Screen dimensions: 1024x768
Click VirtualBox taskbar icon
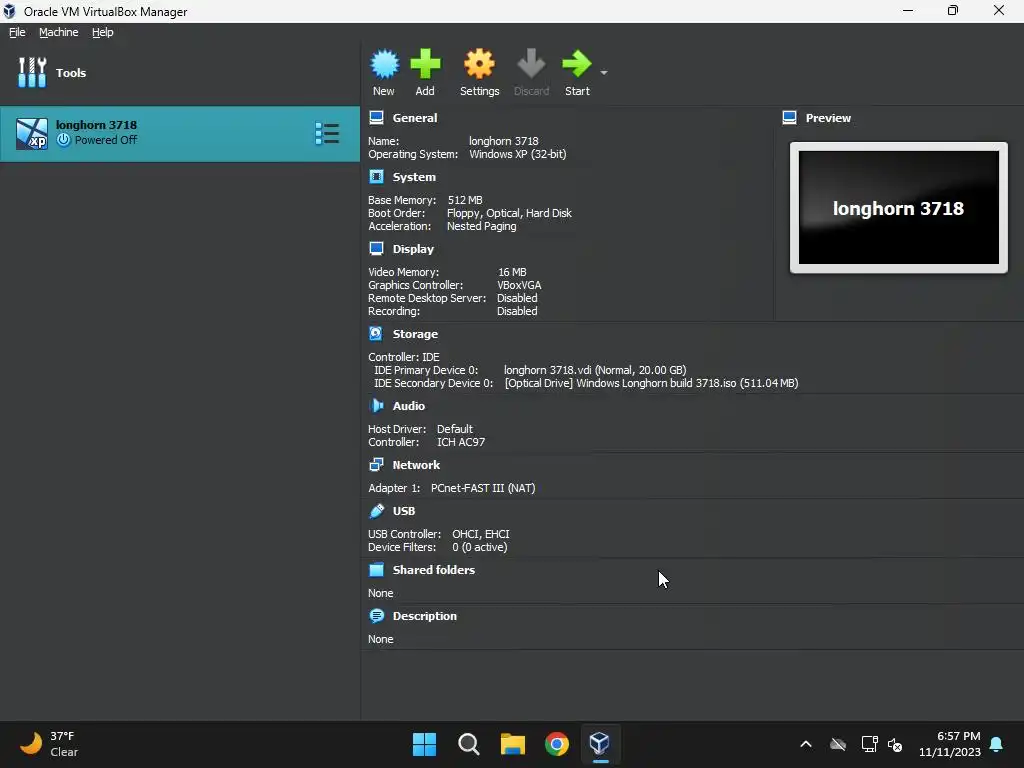(600, 744)
